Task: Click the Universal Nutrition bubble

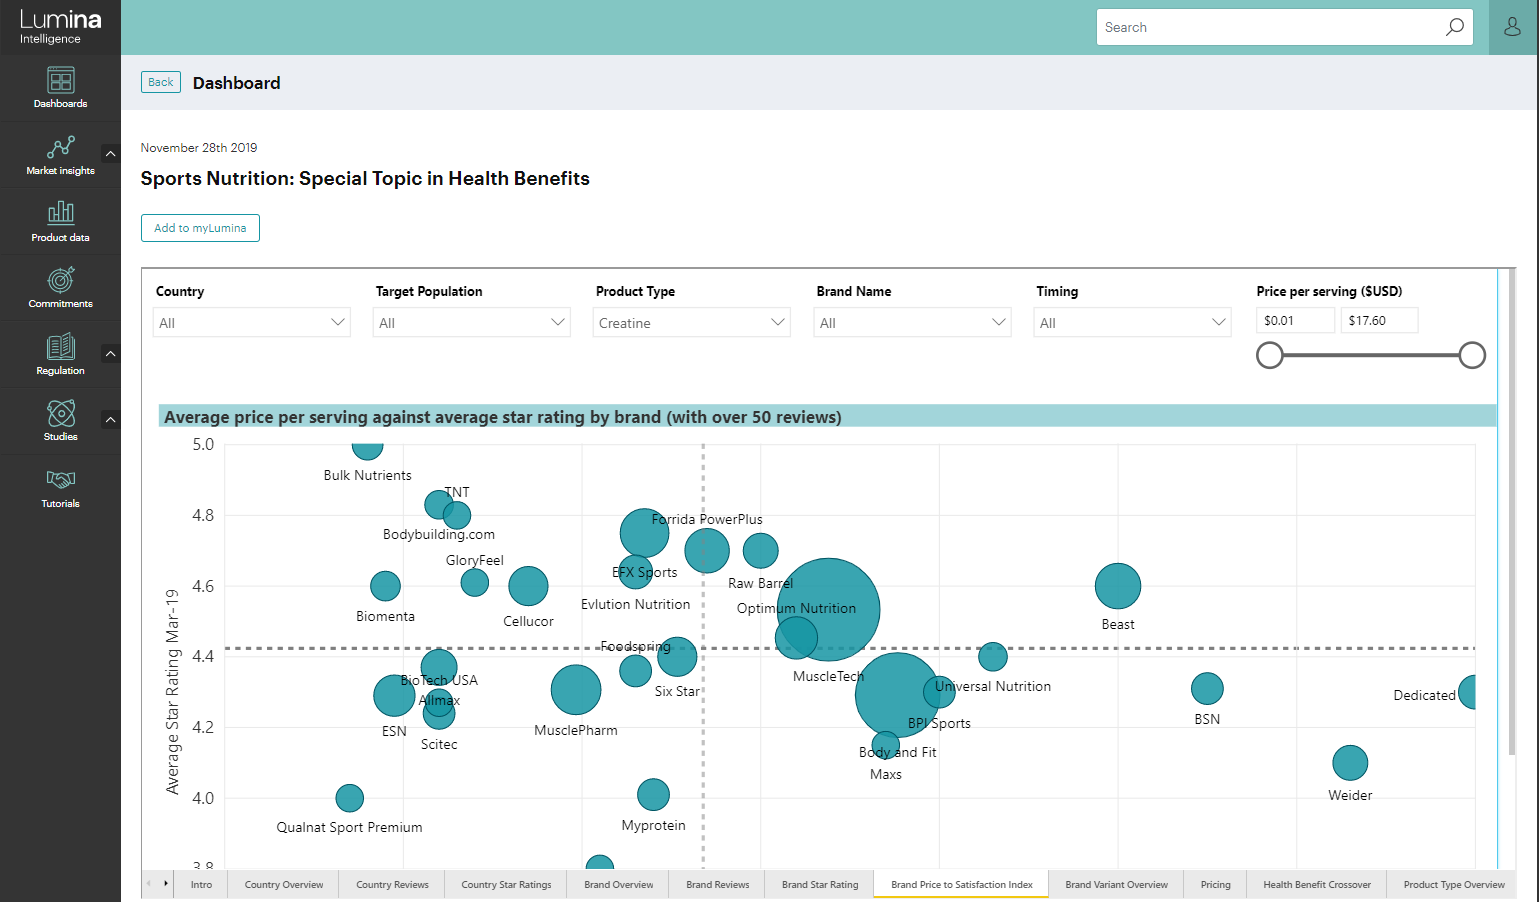Action: point(992,657)
